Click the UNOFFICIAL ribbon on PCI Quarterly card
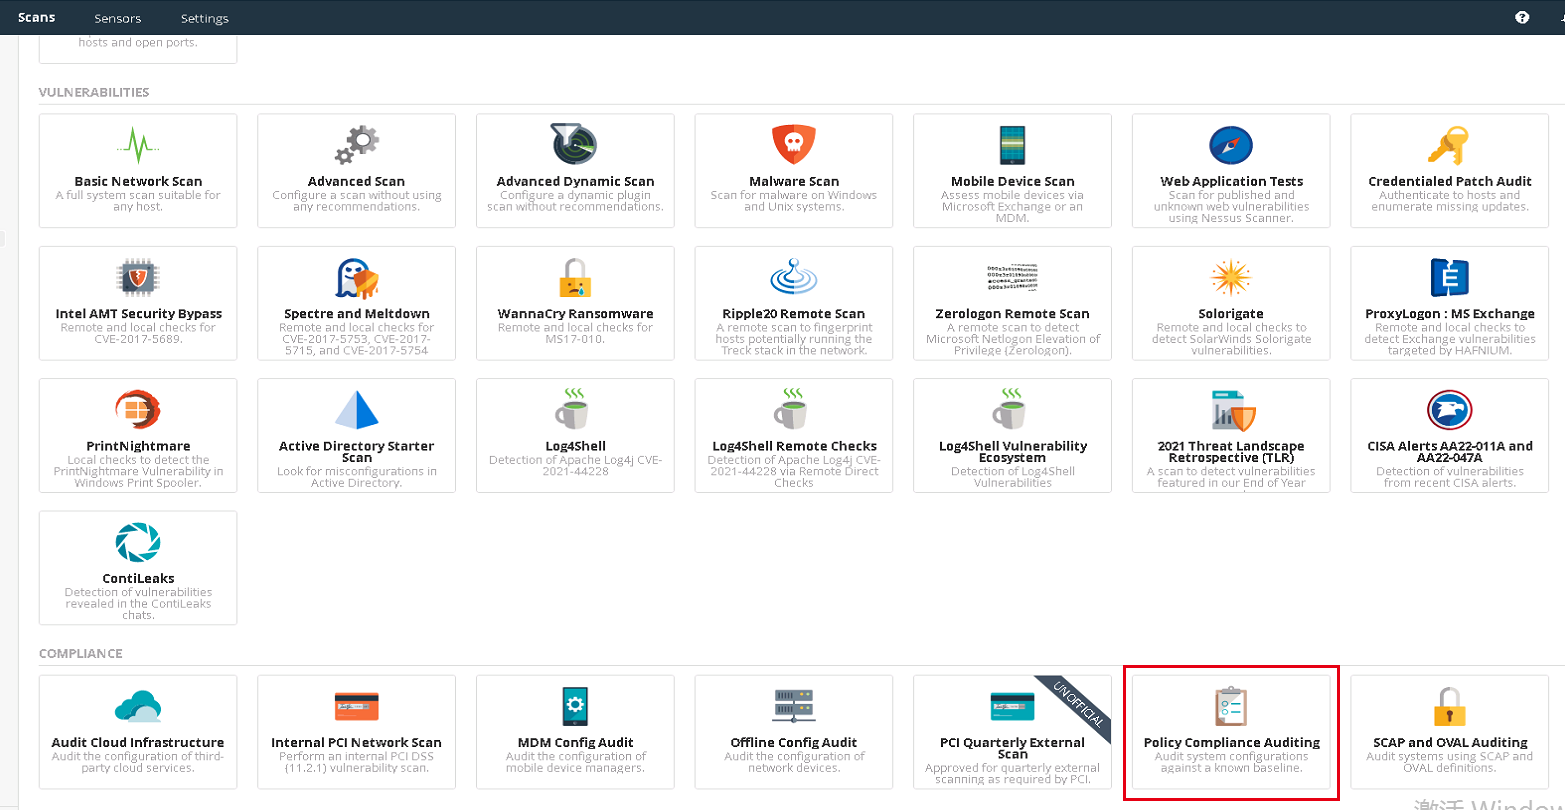This screenshot has height=810, width=1565. coord(1078,706)
